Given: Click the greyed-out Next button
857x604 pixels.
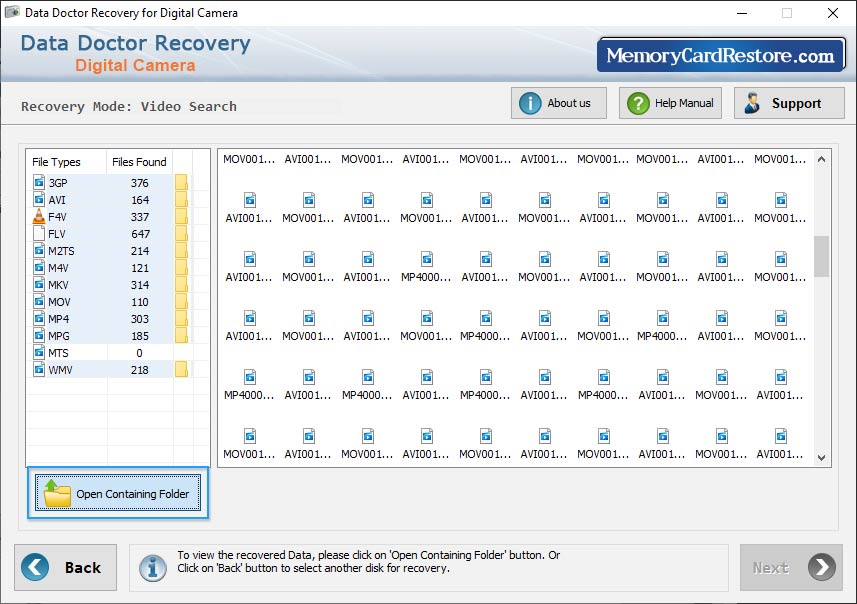Looking at the screenshot, I should coord(791,567).
